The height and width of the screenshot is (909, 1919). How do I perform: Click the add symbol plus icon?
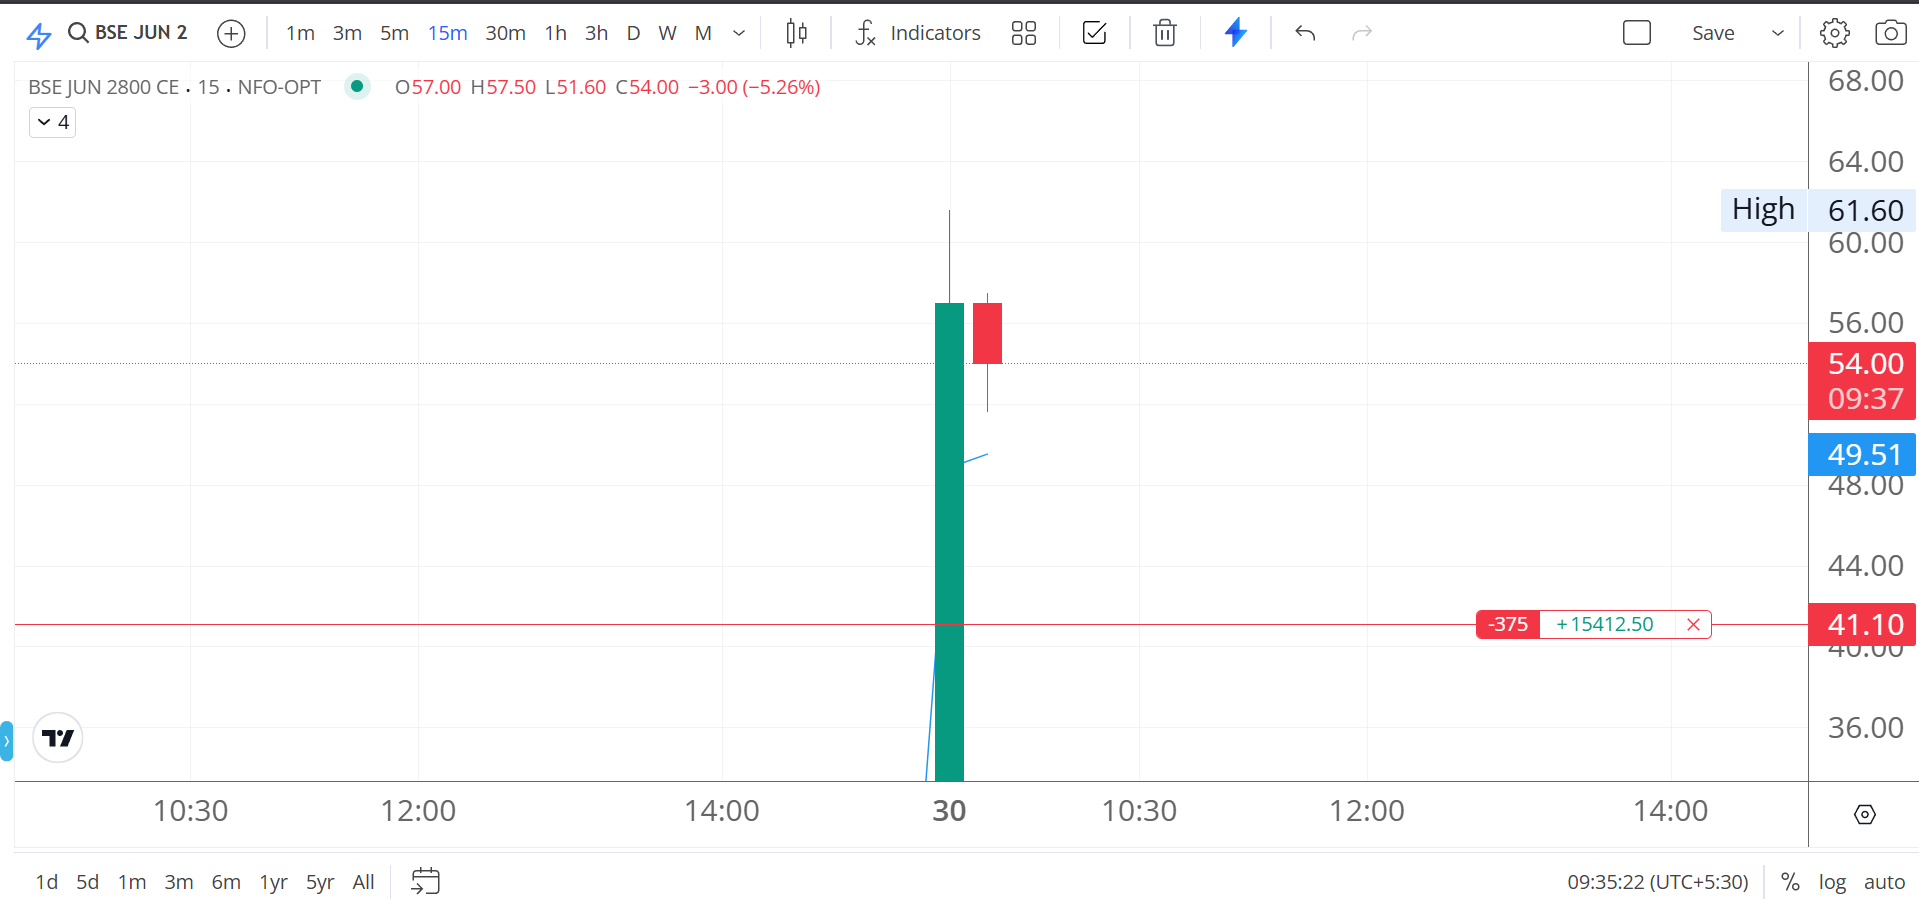[231, 34]
